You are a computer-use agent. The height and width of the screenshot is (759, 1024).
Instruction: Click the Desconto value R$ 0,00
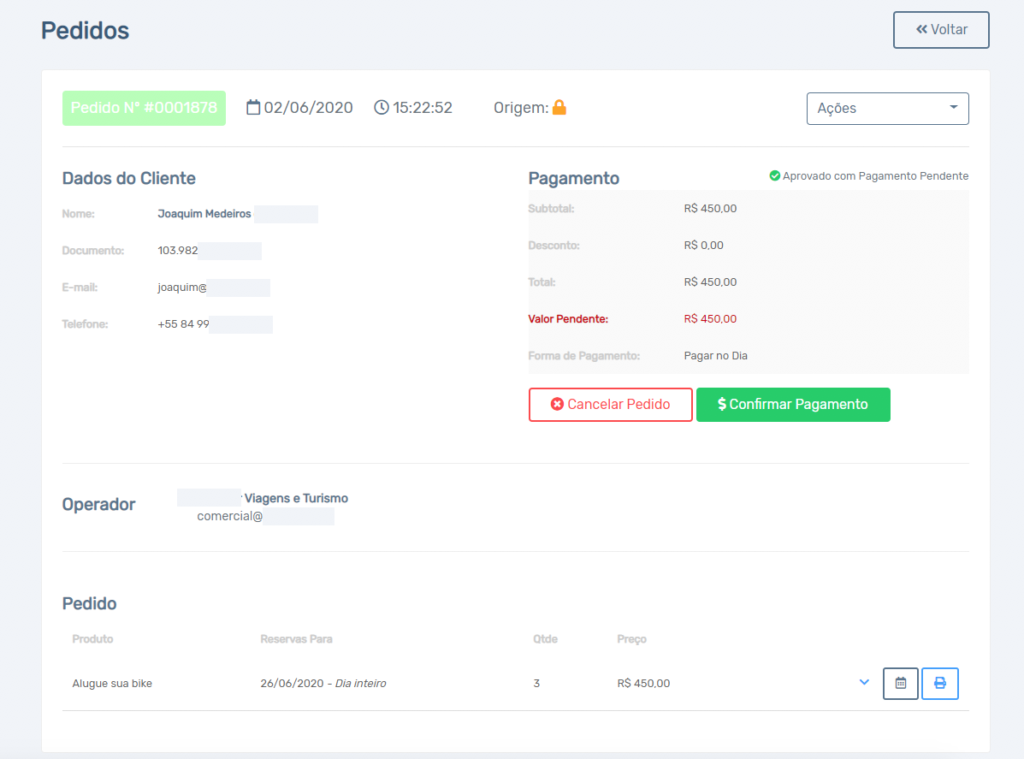[703, 246]
